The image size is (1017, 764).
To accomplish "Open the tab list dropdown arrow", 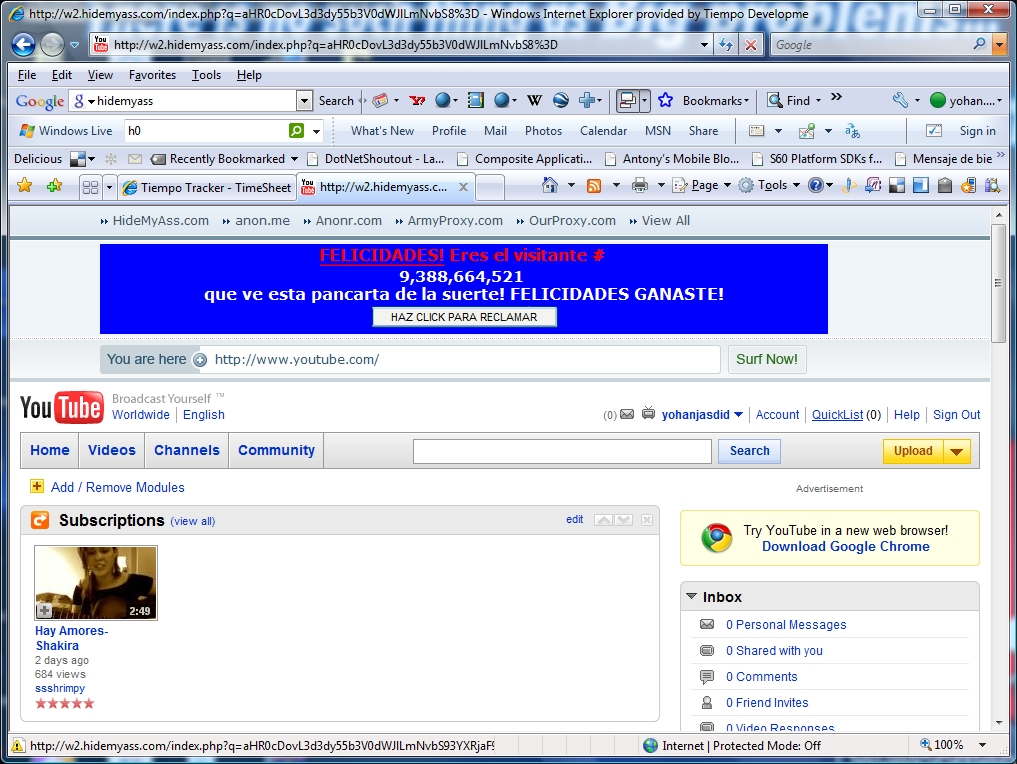I will 109,188.
